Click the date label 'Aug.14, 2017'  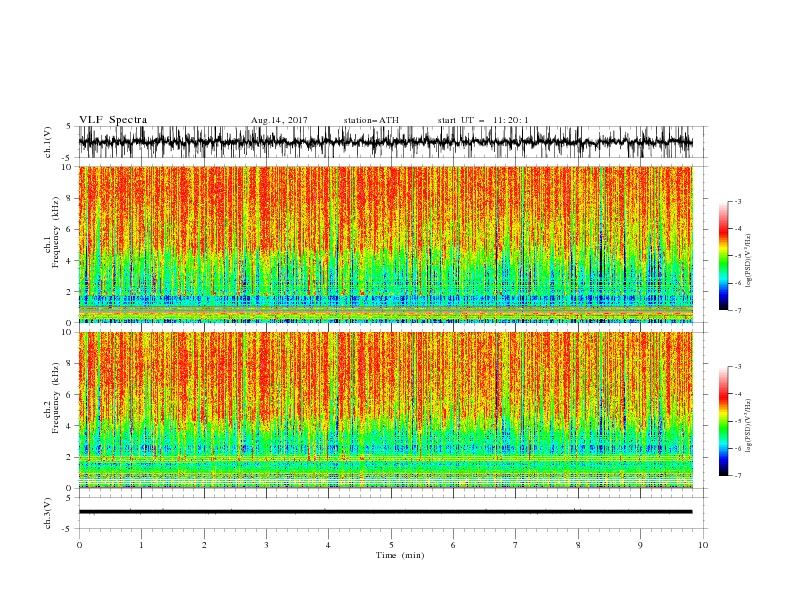279,120
